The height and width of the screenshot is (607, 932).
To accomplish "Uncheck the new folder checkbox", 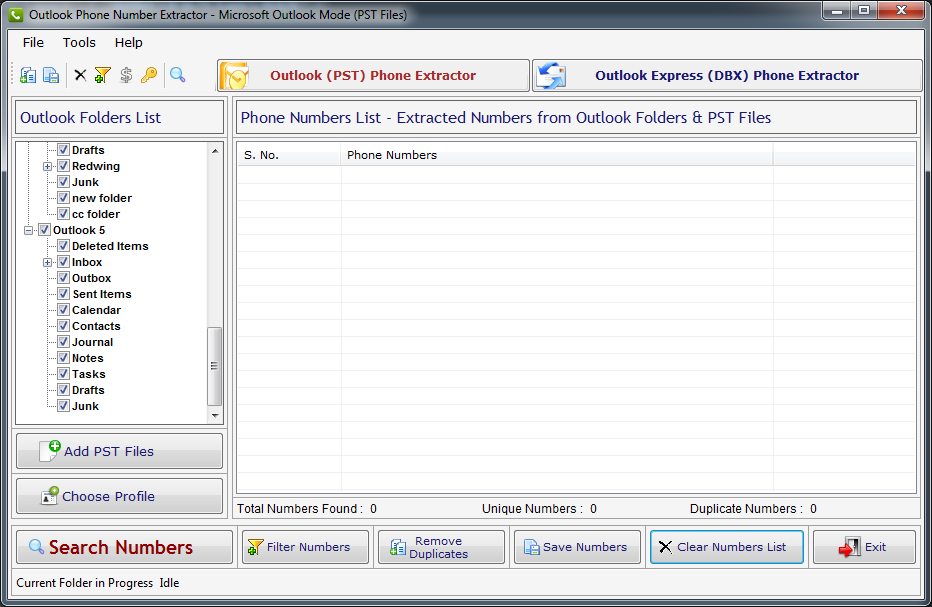I will click(x=64, y=198).
